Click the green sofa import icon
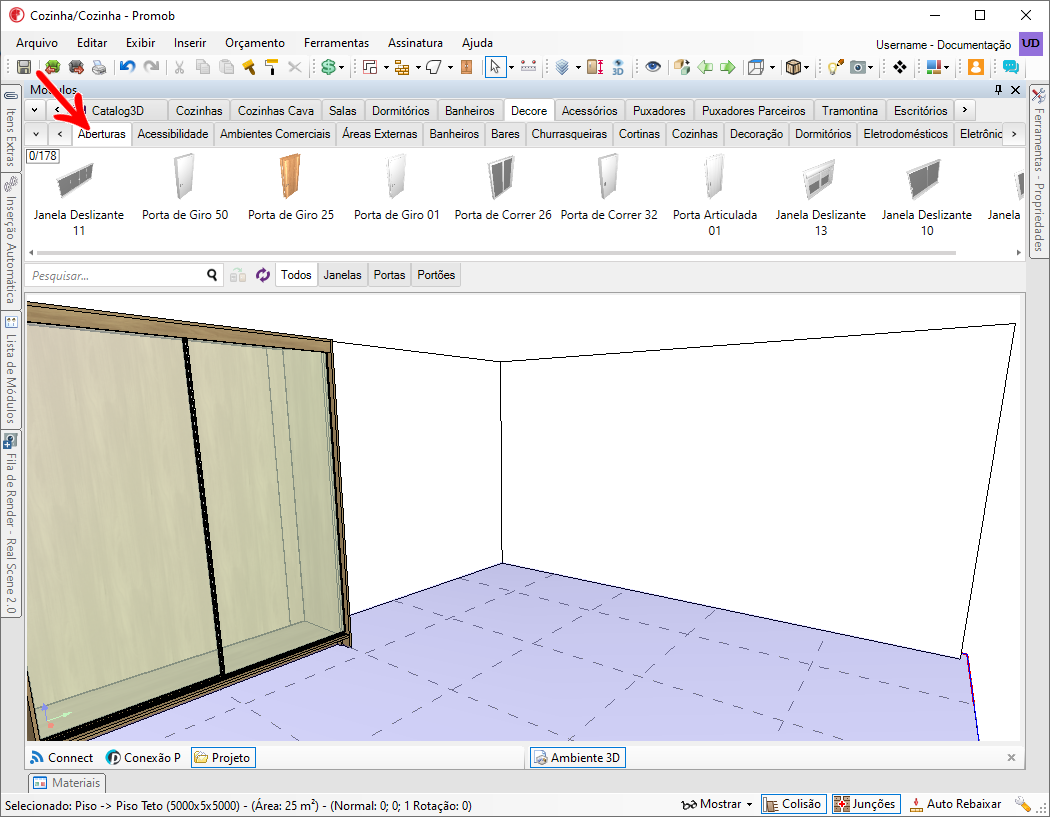The image size is (1054, 831). (53, 67)
